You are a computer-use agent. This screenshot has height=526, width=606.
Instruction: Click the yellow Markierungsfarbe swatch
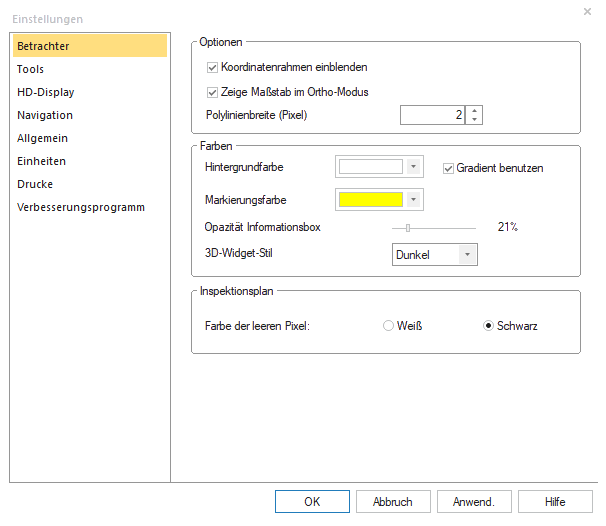pyautogui.click(x=371, y=200)
